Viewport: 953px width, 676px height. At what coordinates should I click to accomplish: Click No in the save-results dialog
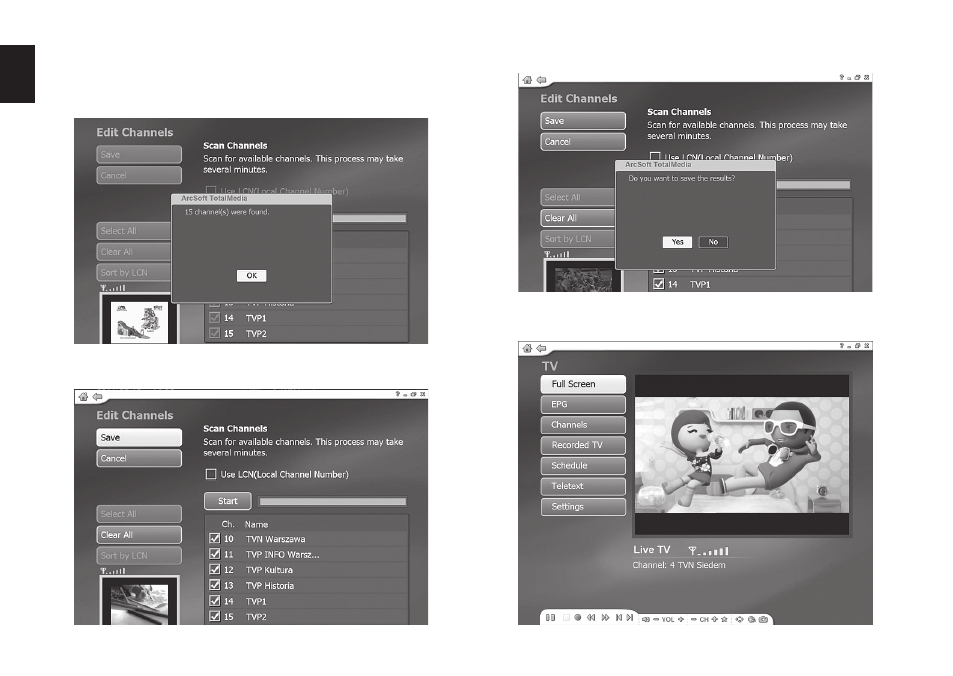click(713, 242)
